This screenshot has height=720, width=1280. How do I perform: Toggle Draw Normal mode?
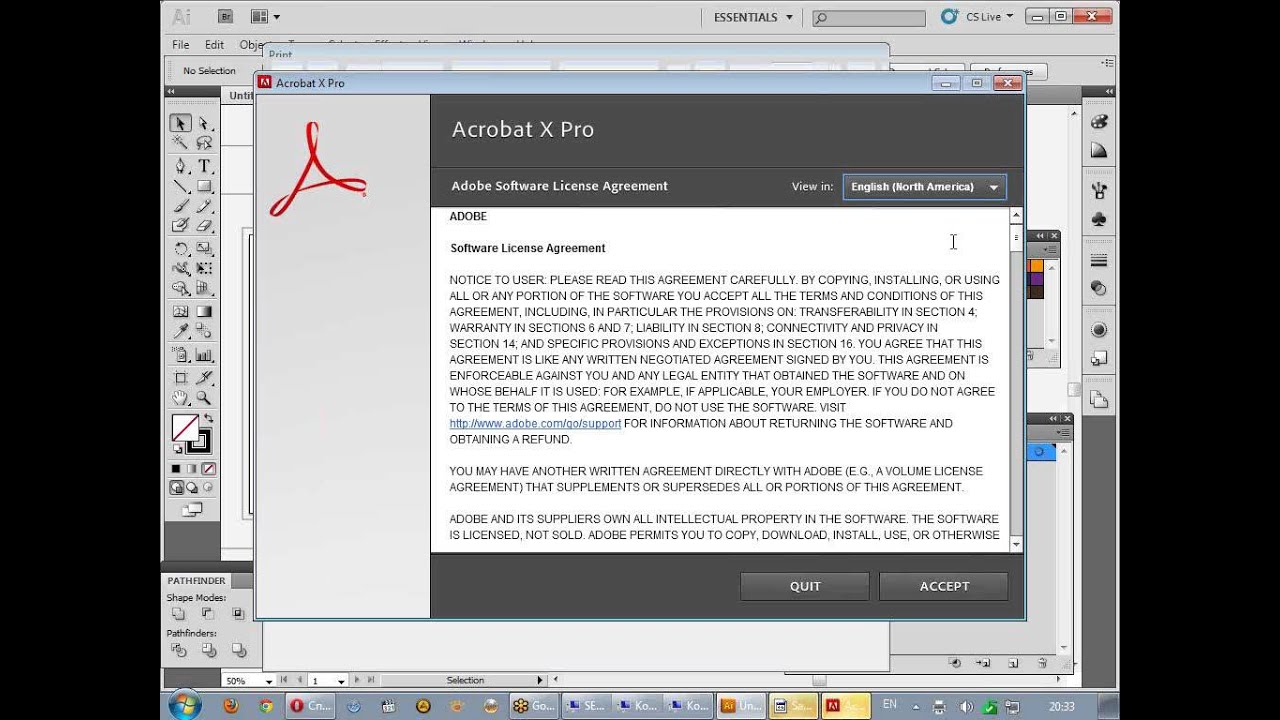[177, 488]
